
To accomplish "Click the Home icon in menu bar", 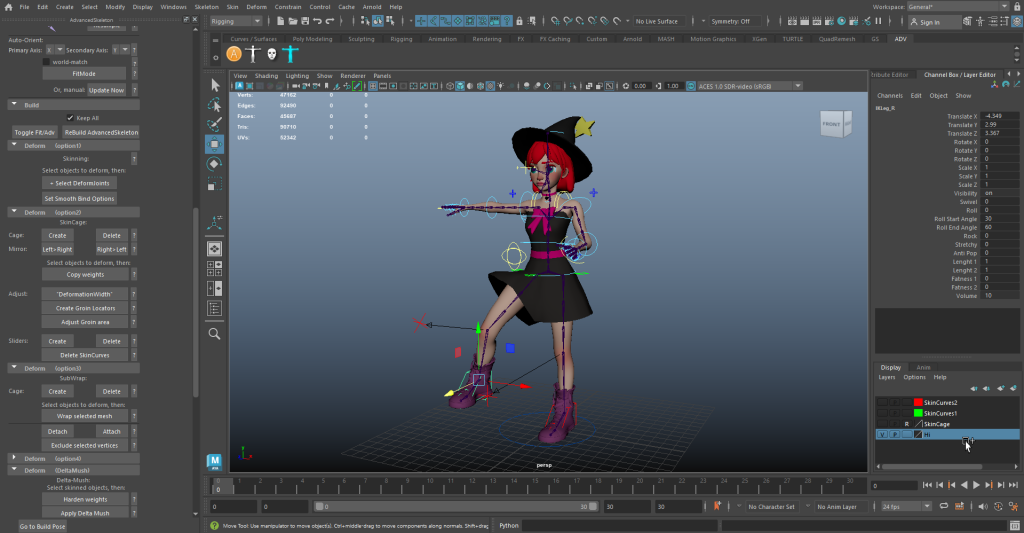I will click(8, 7).
